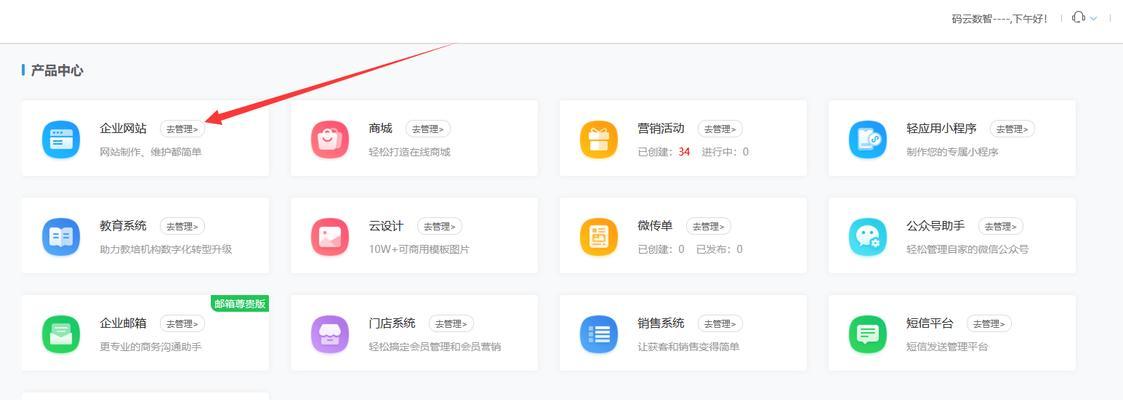Expand the dropdown arrow beside headset
The width and height of the screenshot is (1123, 400).
pos(1094,19)
